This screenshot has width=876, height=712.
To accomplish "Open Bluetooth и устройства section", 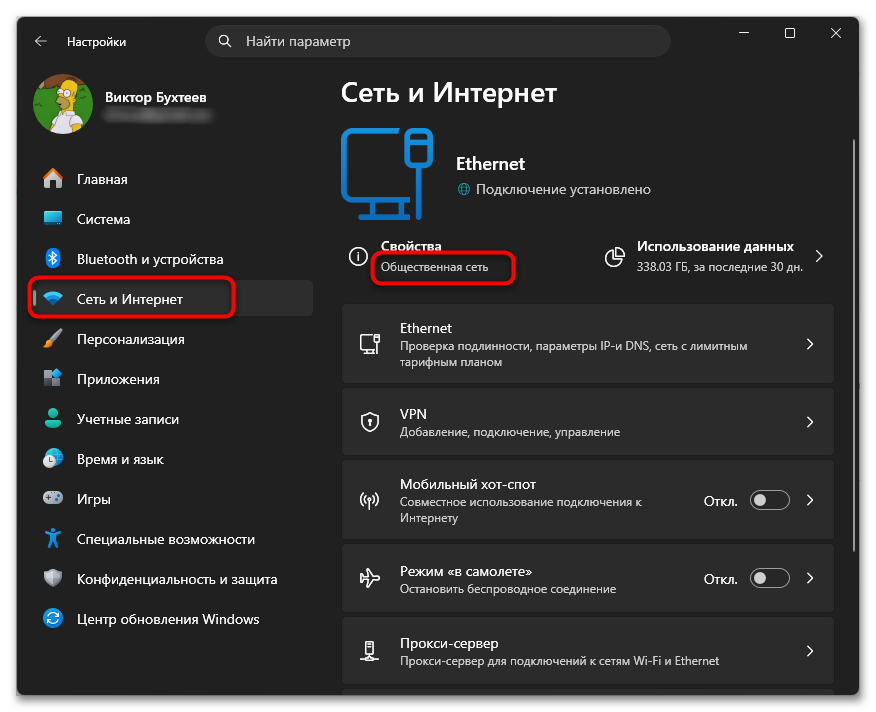I will [x=172, y=259].
